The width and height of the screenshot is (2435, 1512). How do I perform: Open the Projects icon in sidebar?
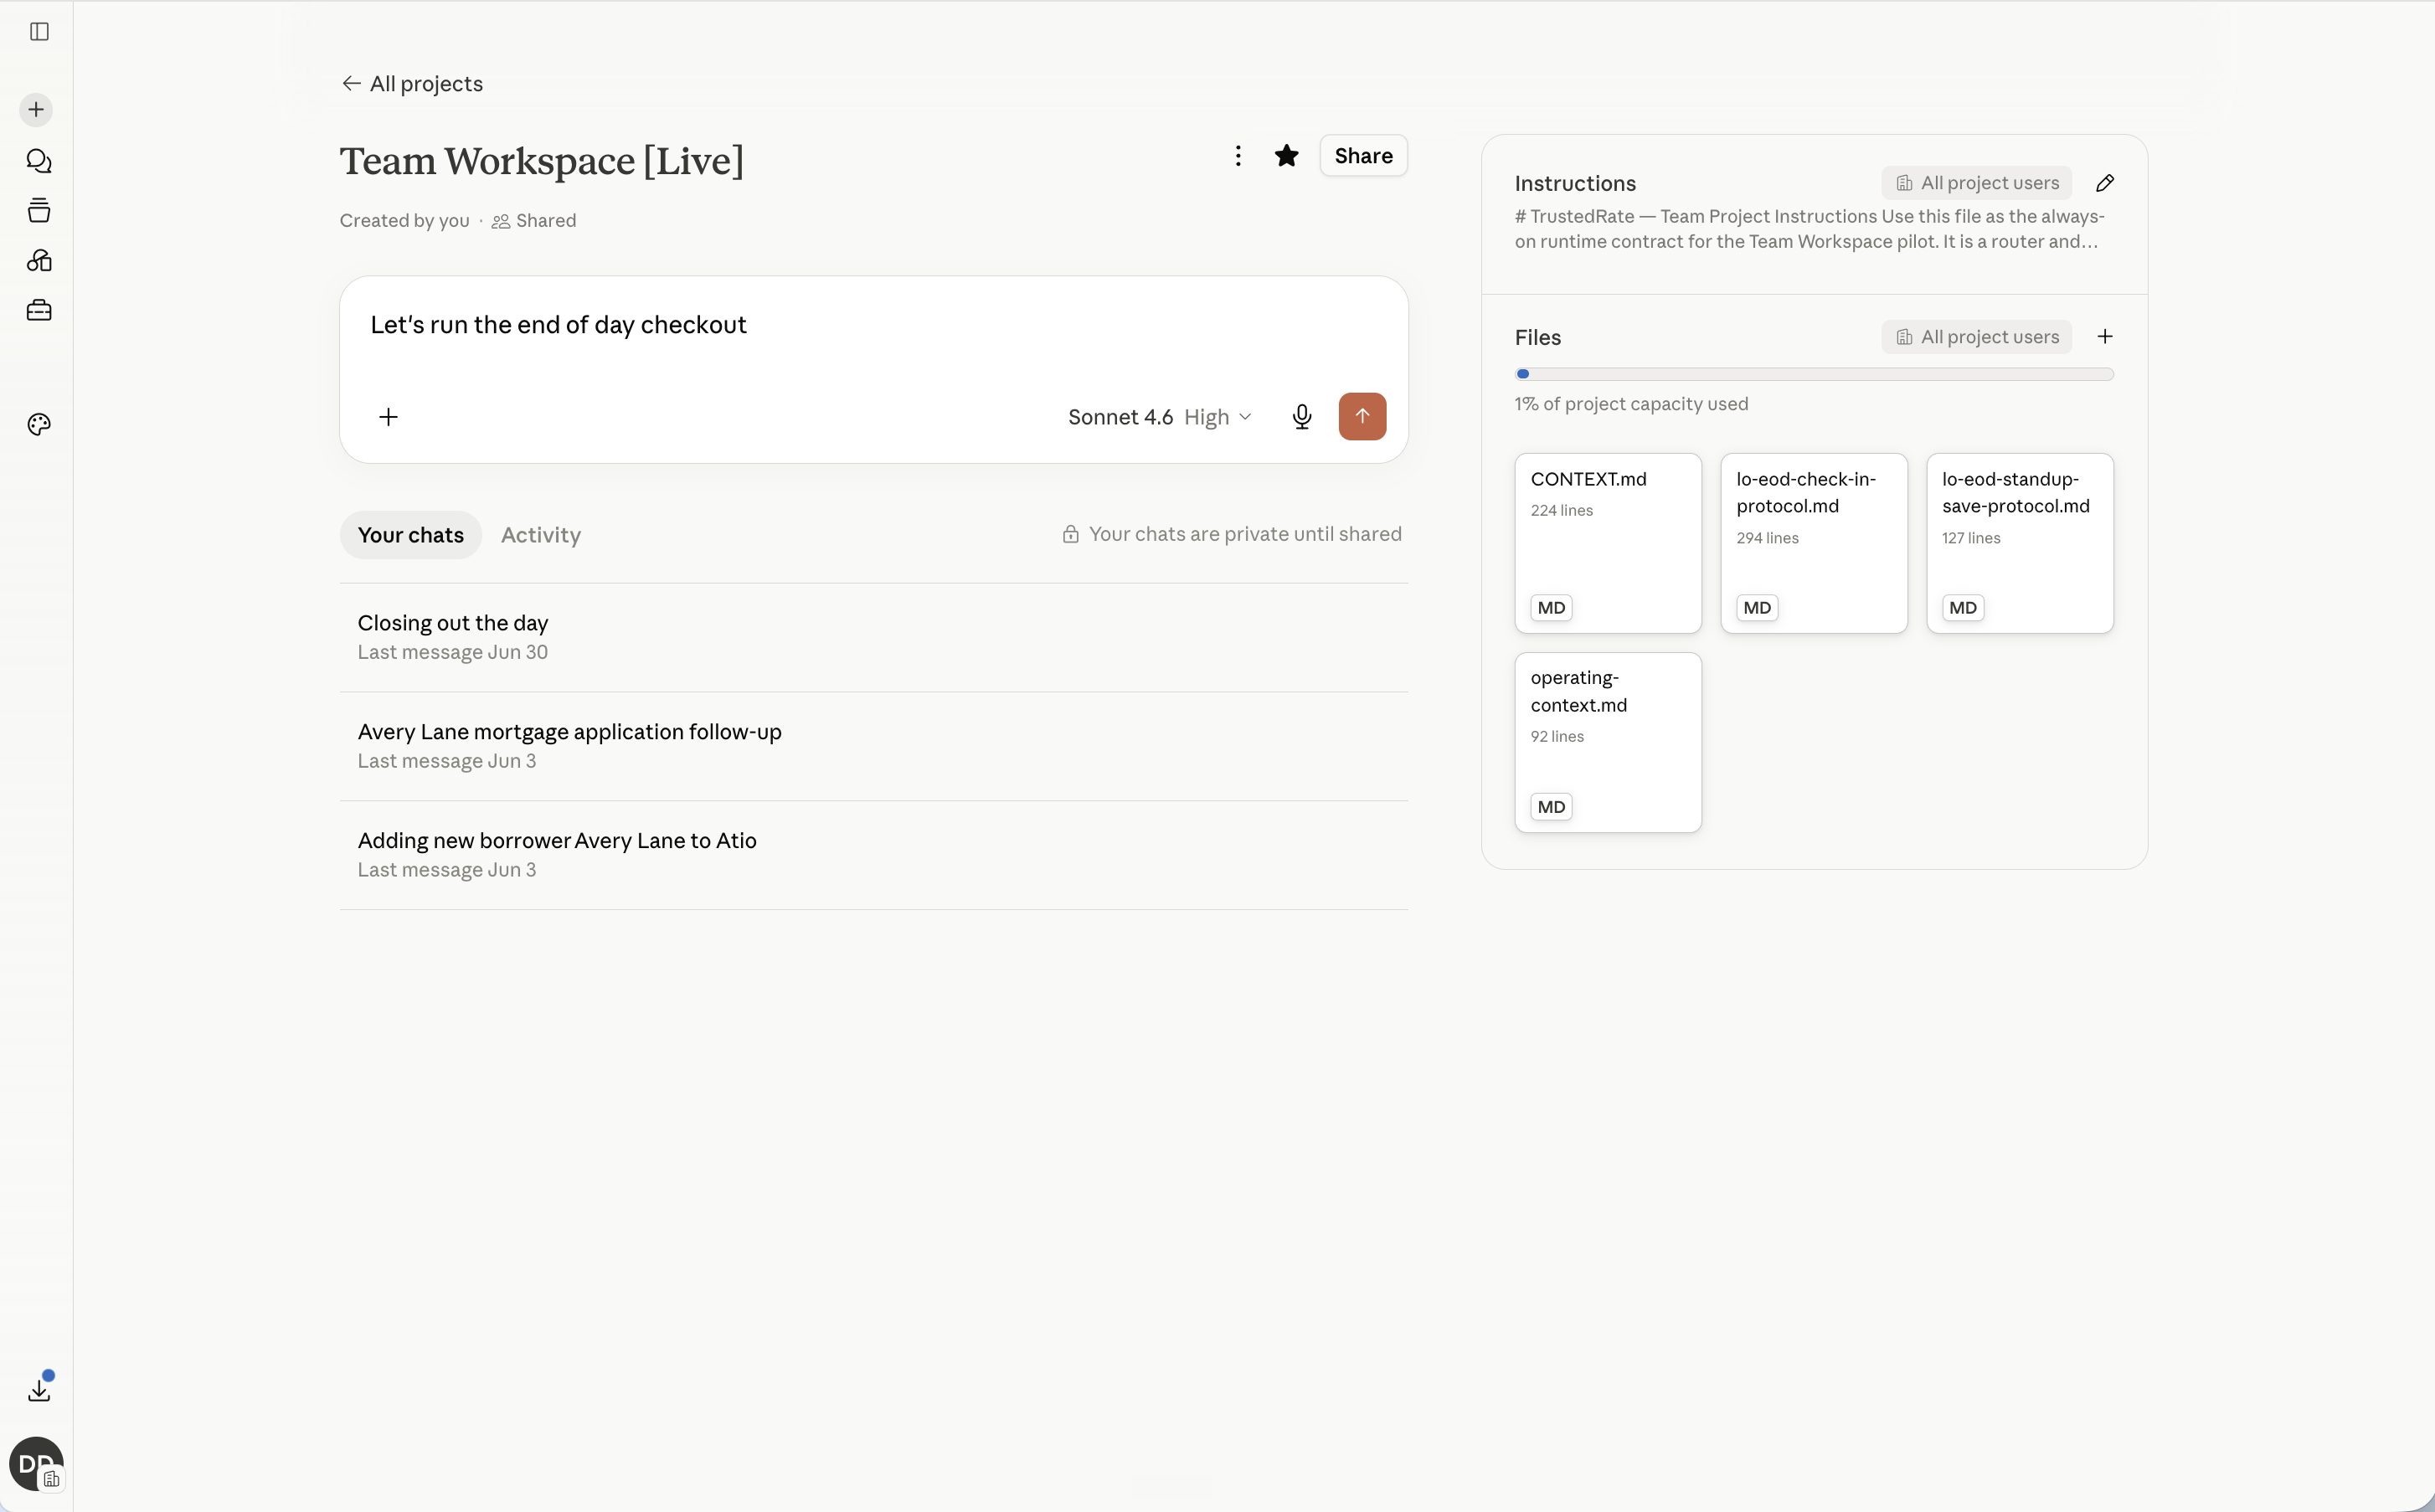[39, 211]
